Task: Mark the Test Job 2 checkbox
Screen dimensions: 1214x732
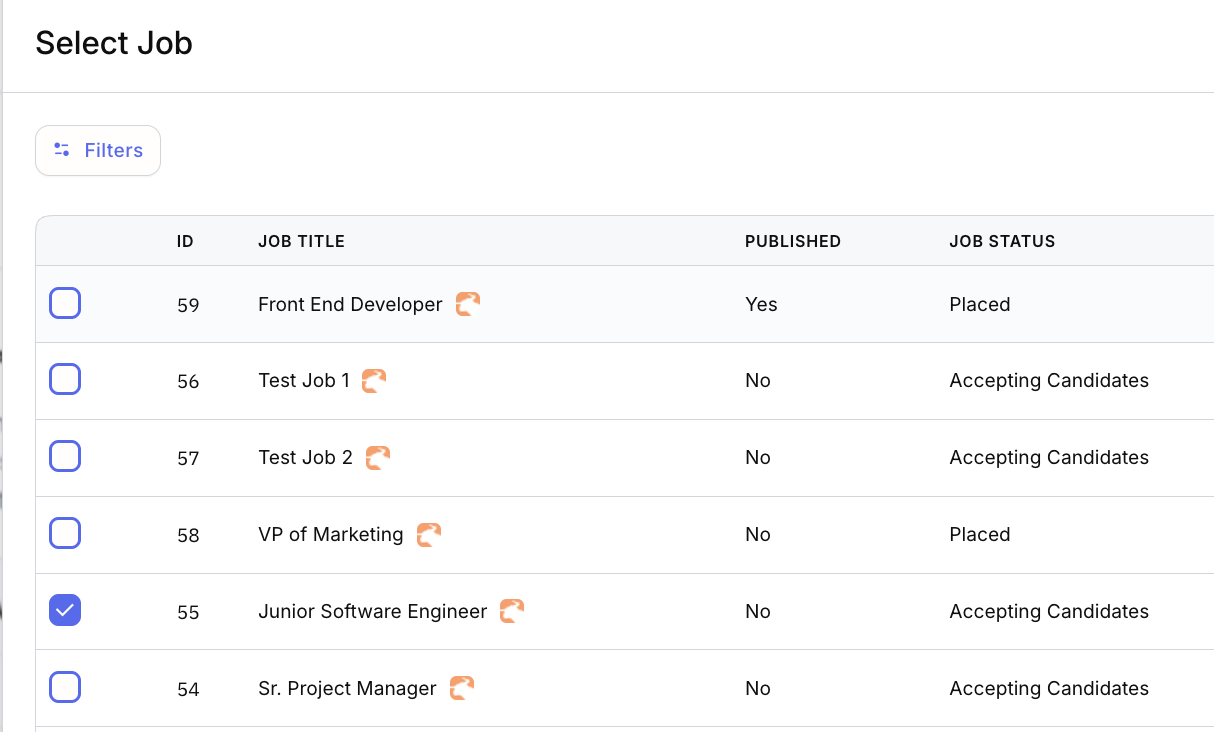Action: tap(65, 457)
